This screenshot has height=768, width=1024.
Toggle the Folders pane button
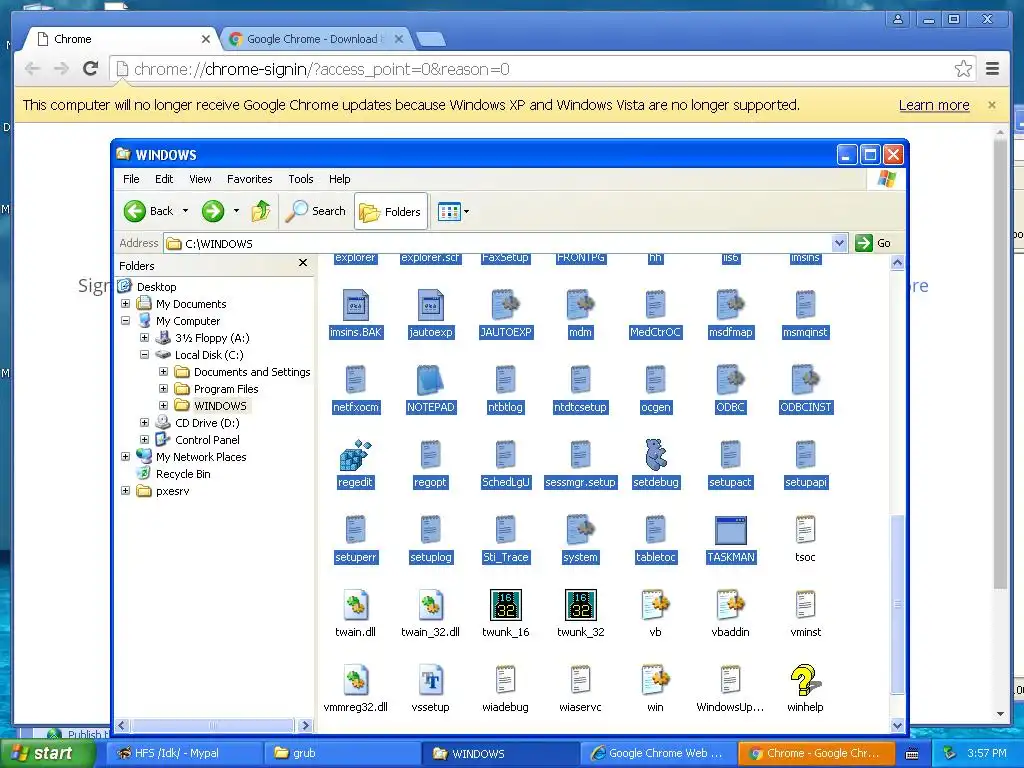(391, 212)
